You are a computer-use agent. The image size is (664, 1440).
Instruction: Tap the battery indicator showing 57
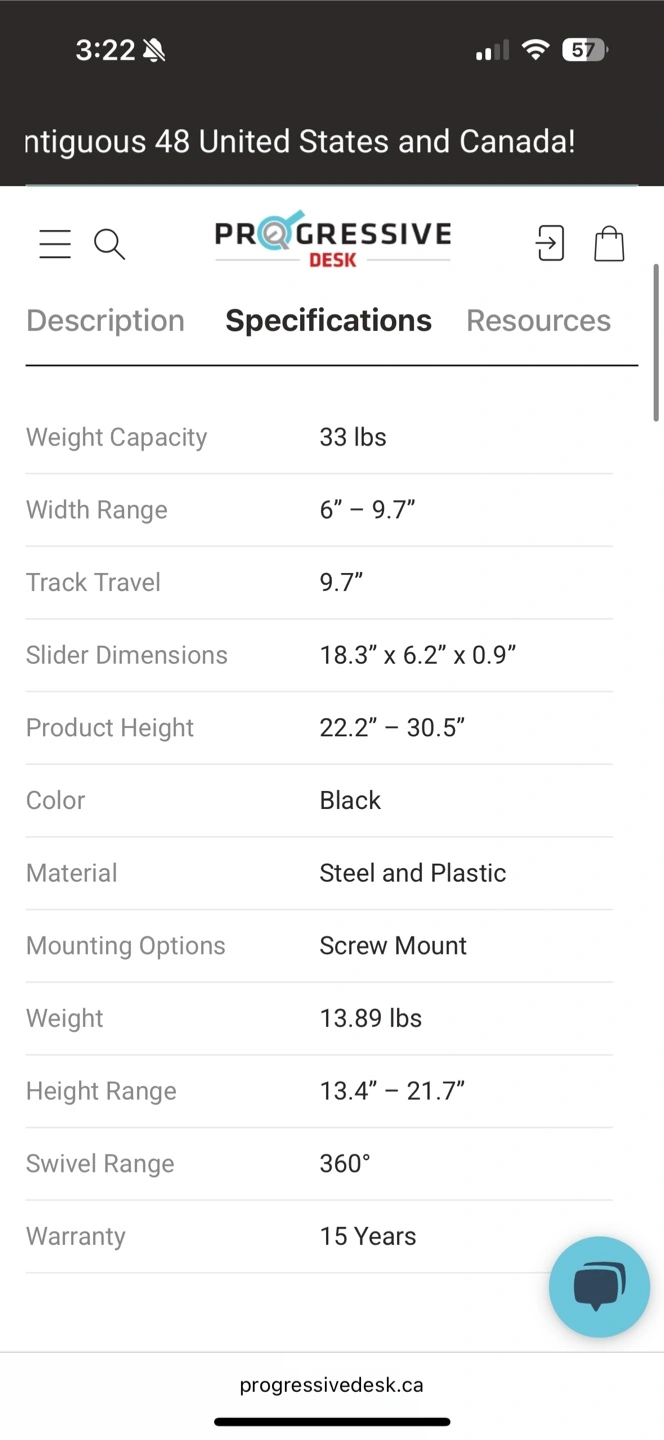click(585, 50)
